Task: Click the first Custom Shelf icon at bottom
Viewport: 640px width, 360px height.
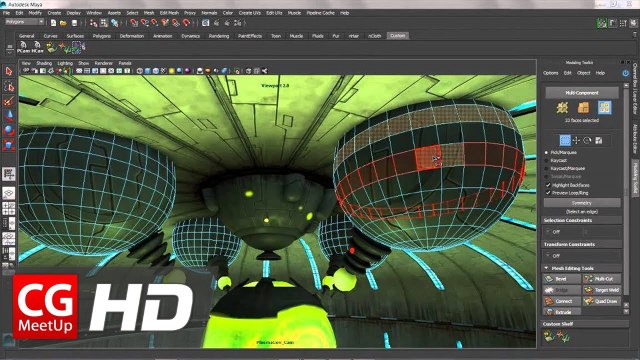Action: [549, 336]
